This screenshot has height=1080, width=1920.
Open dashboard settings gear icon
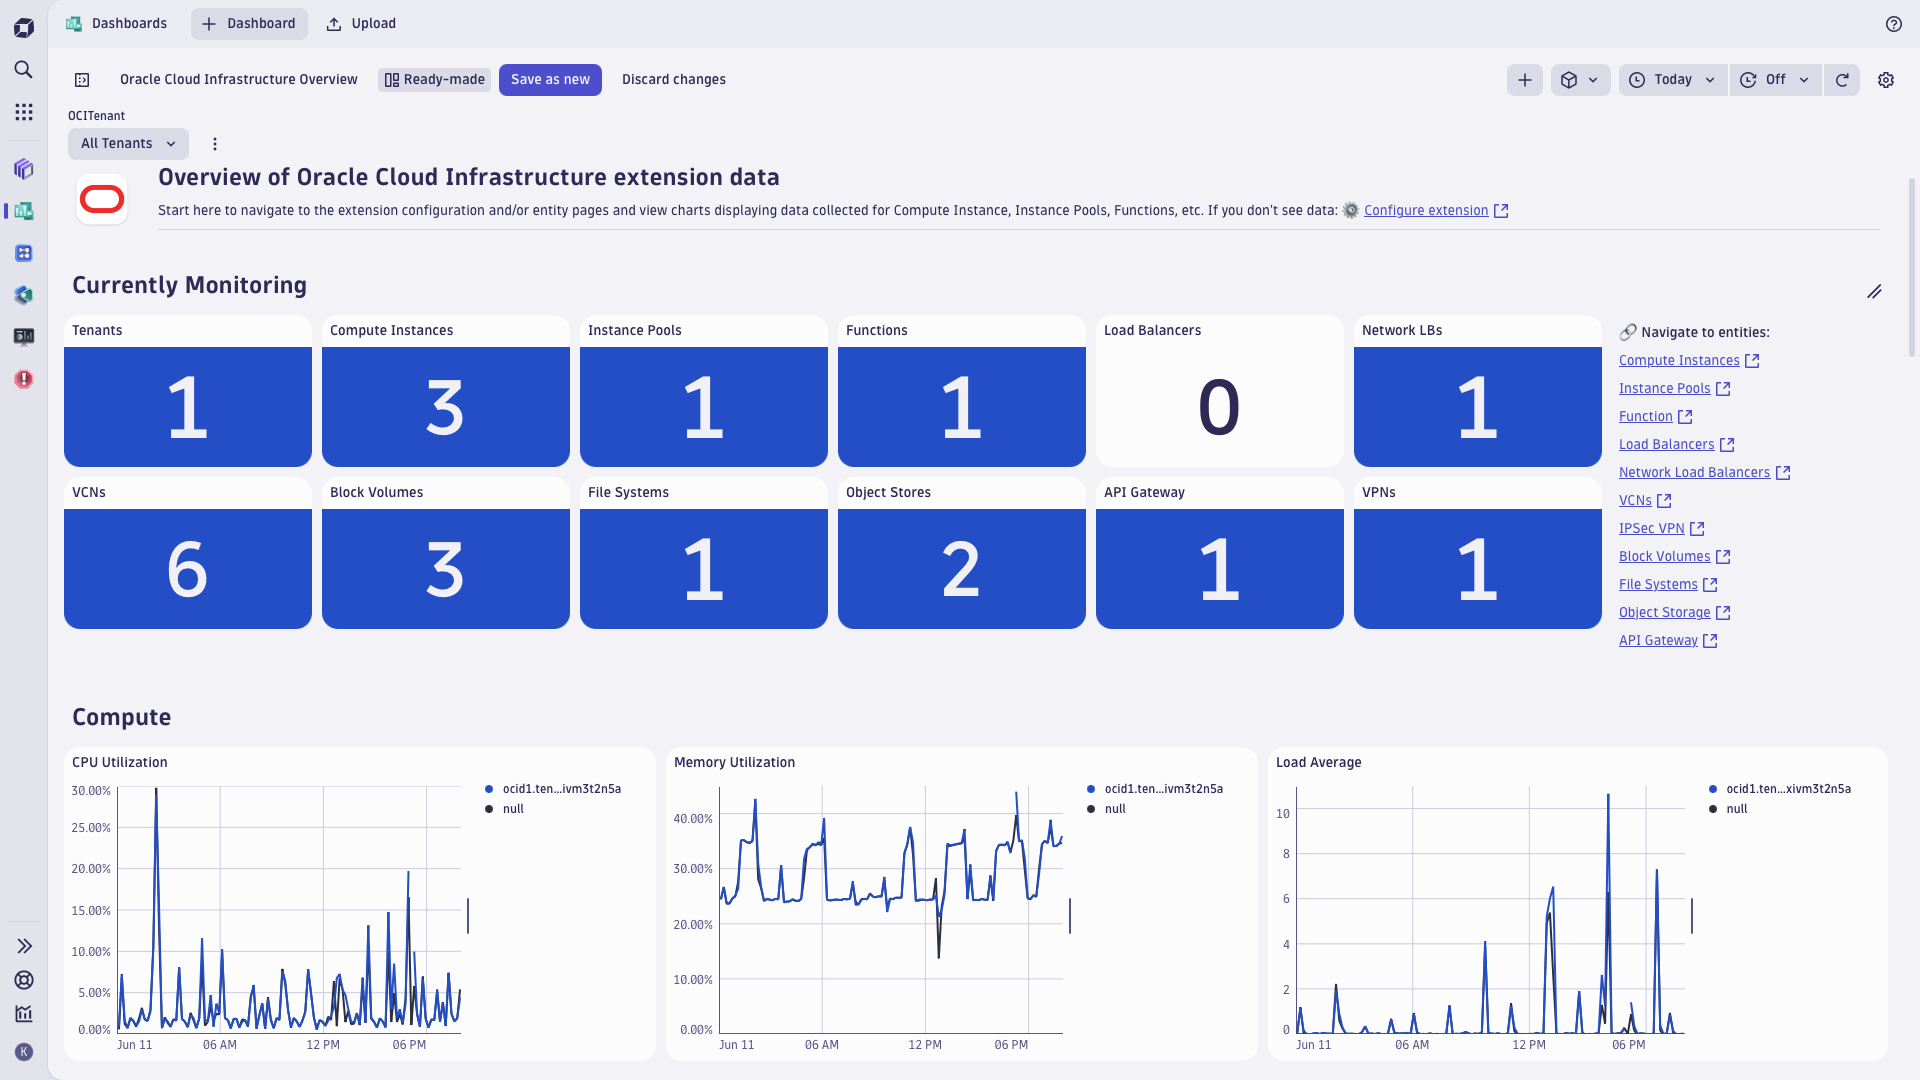tap(1886, 80)
